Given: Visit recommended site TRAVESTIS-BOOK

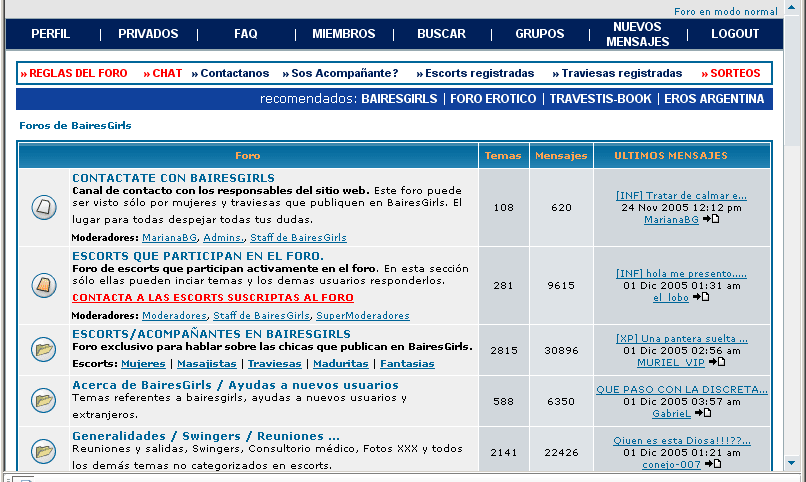Looking at the screenshot, I should 600,99.
